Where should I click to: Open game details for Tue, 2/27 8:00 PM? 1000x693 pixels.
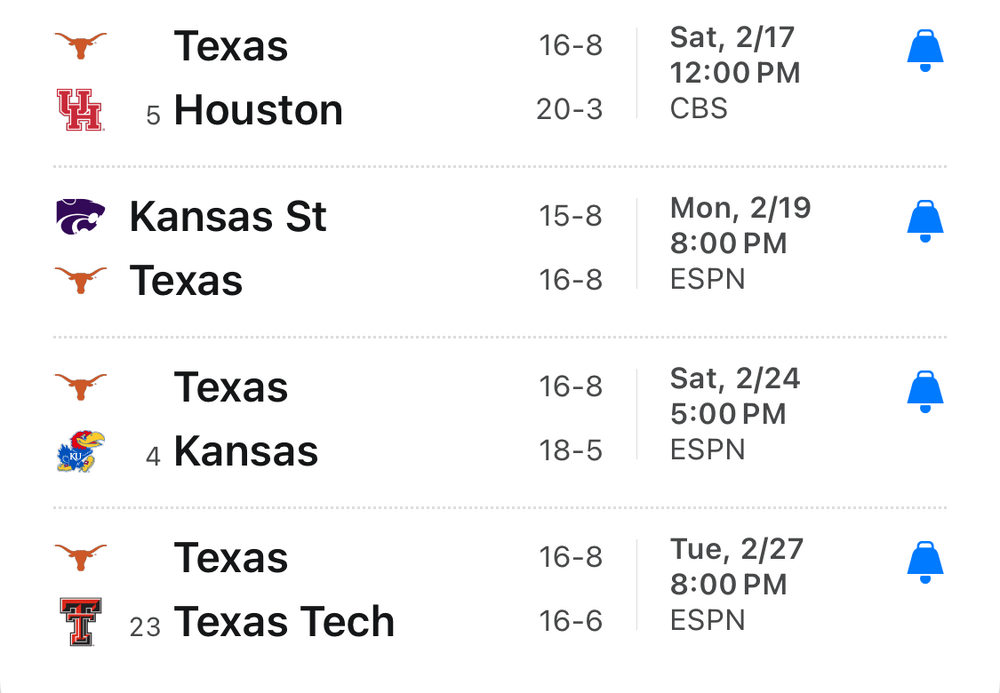[737, 584]
